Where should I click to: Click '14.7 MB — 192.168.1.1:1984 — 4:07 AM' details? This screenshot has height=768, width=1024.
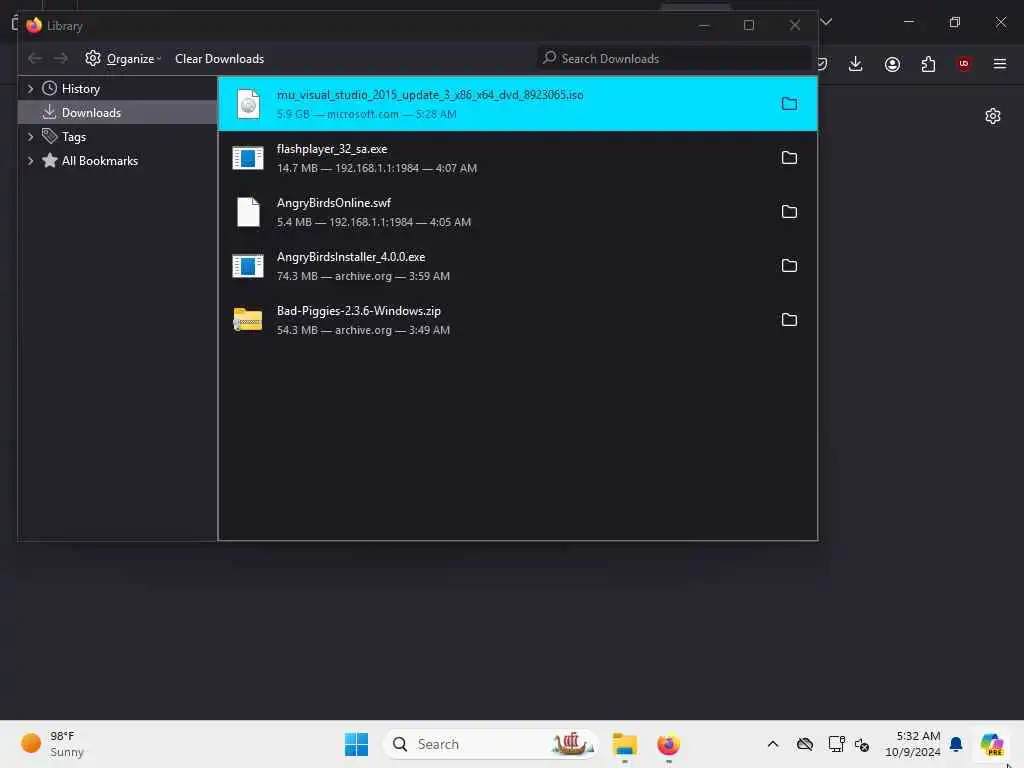click(377, 168)
